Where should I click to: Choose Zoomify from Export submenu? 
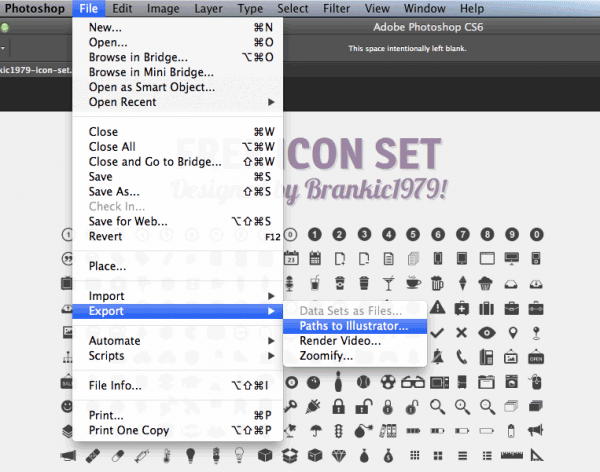(x=355, y=356)
